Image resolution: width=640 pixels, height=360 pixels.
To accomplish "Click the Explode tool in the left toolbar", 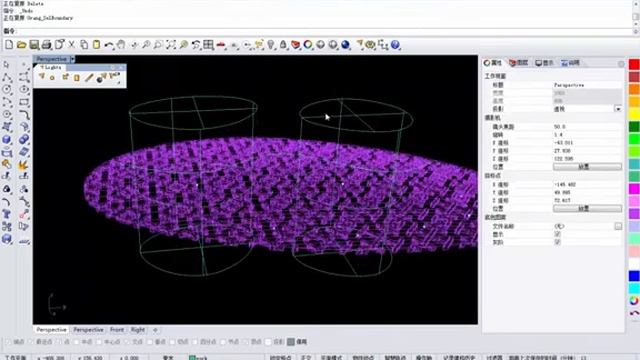I will coord(23,165).
